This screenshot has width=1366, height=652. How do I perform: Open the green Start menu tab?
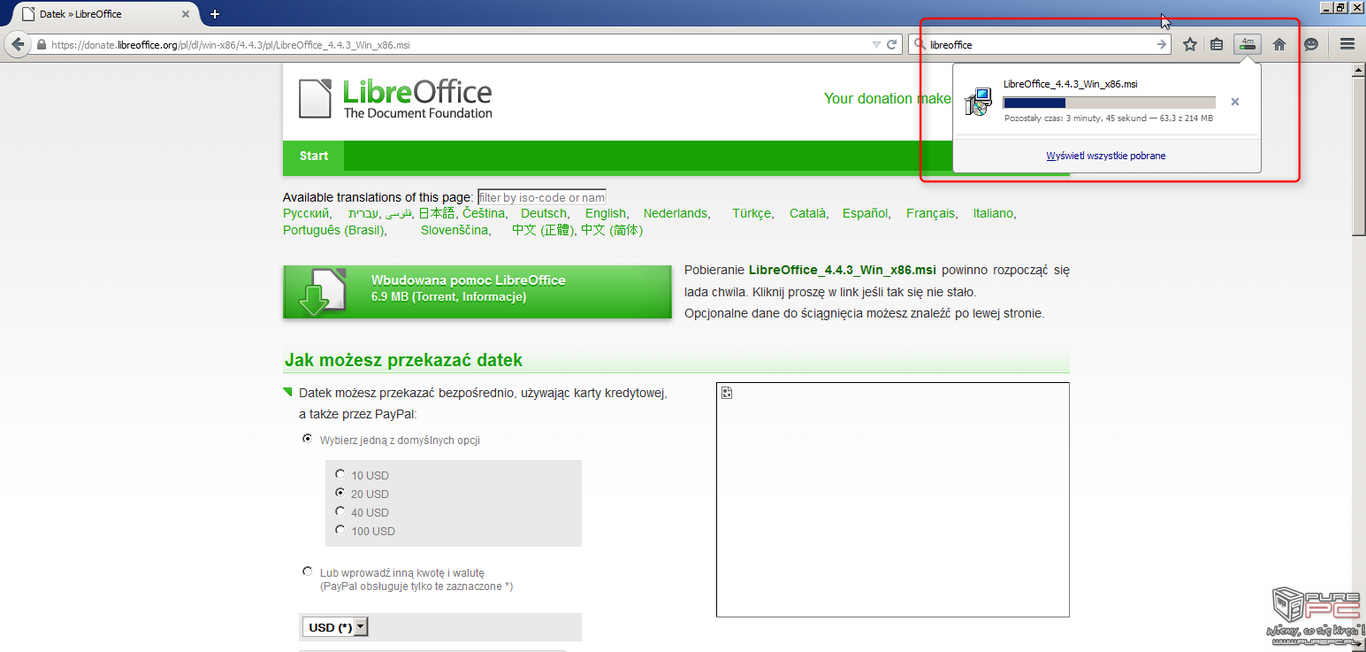(313, 156)
